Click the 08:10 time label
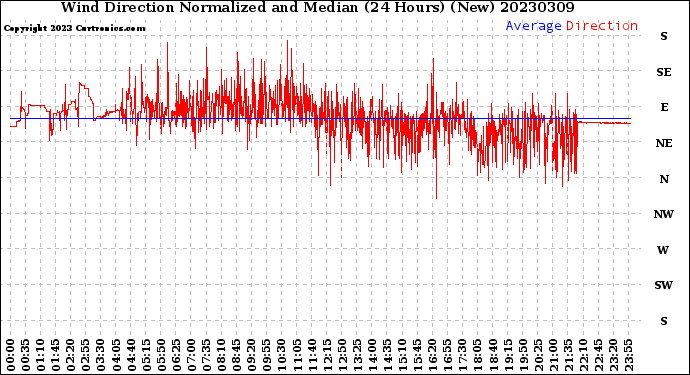 (221, 356)
